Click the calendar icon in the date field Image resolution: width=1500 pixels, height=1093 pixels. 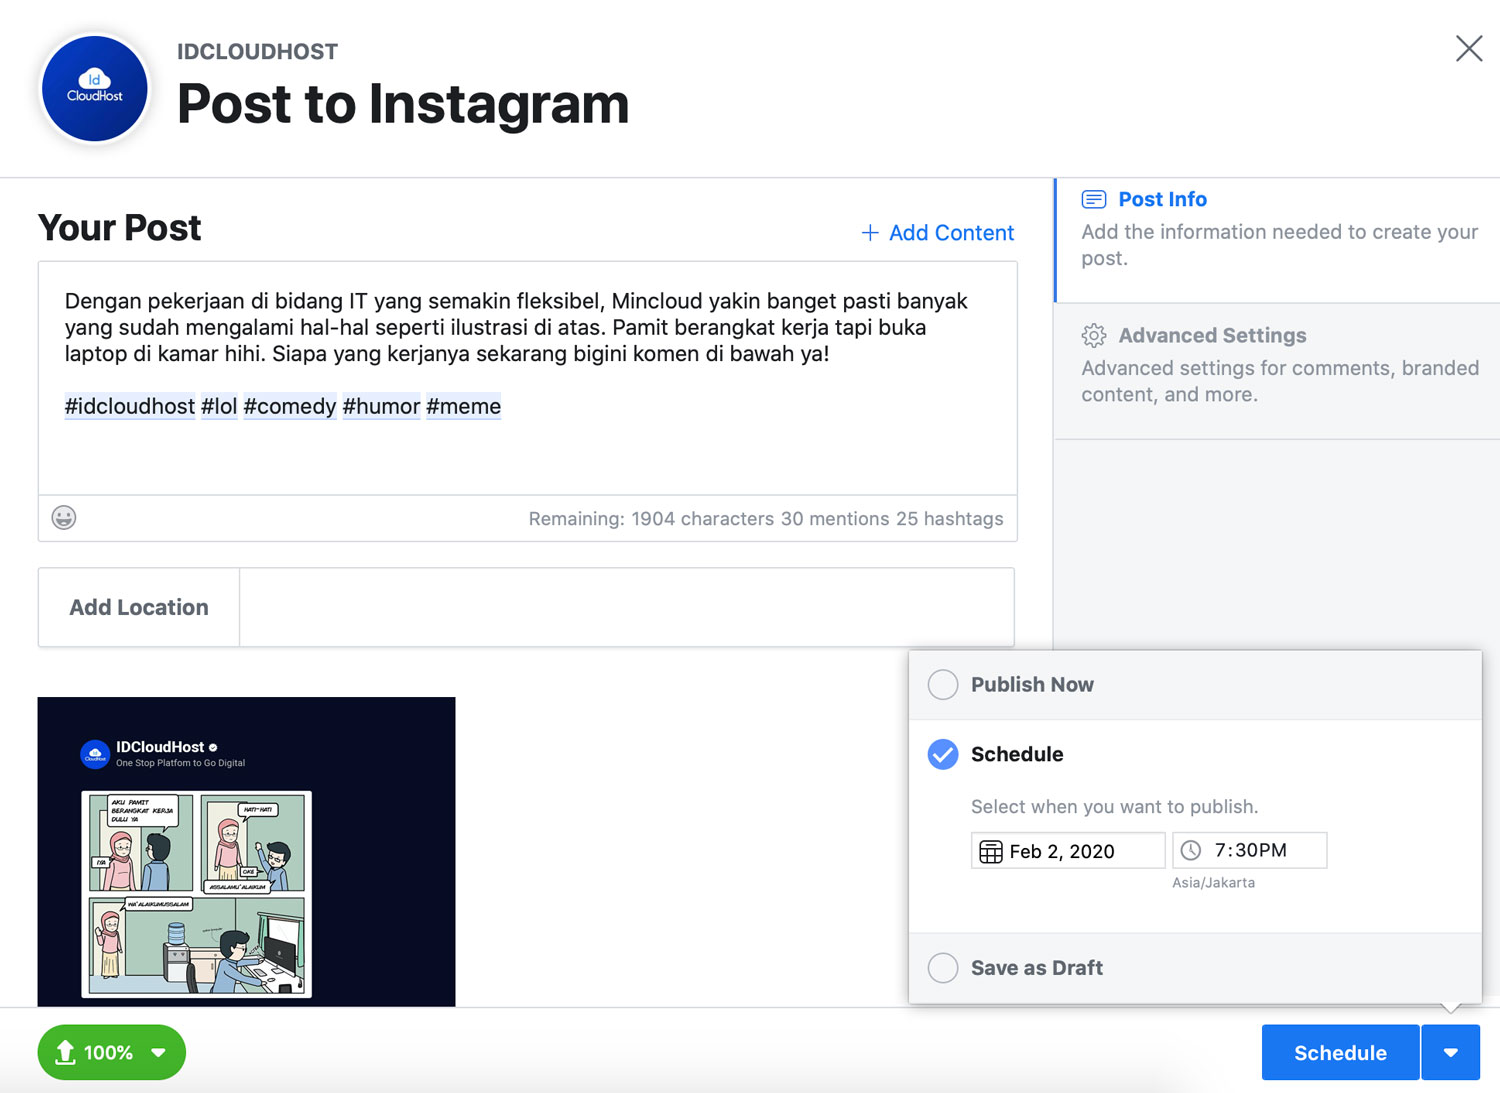(991, 850)
